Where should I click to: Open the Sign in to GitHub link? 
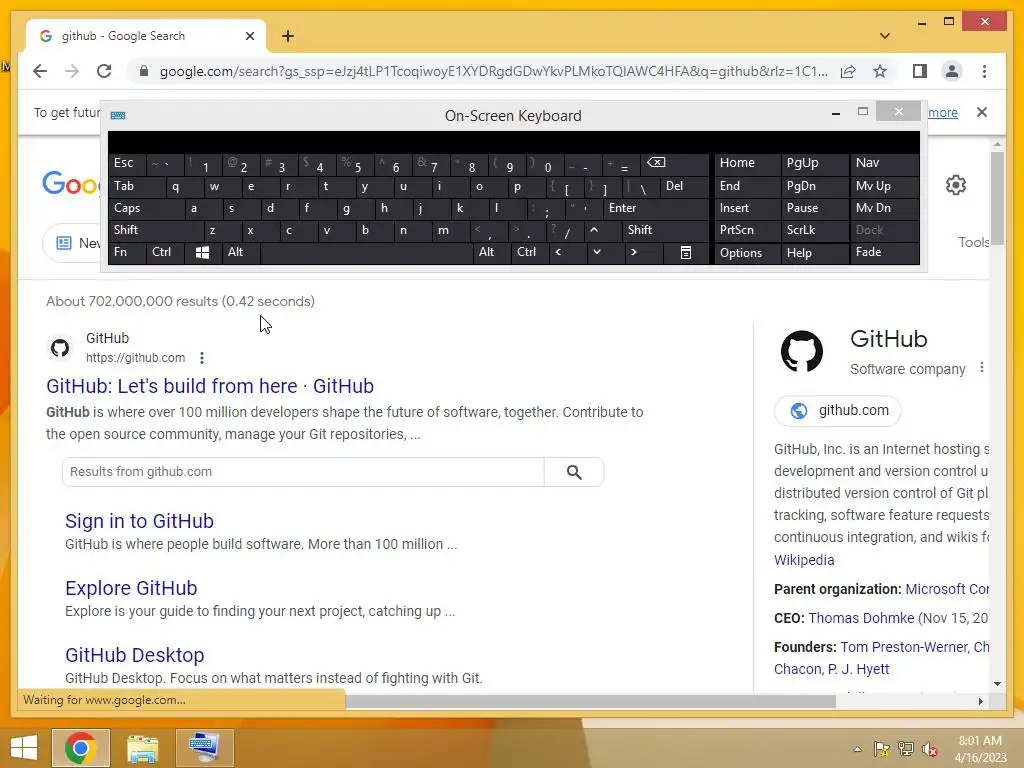pyautogui.click(x=139, y=521)
